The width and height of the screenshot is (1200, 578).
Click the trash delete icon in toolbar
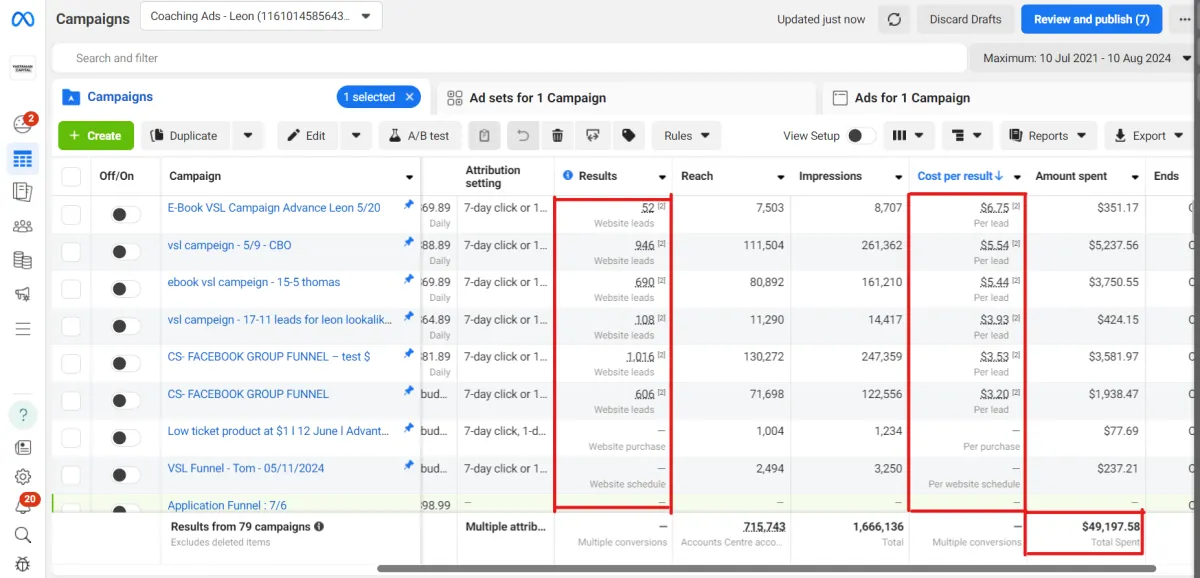pos(558,136)
